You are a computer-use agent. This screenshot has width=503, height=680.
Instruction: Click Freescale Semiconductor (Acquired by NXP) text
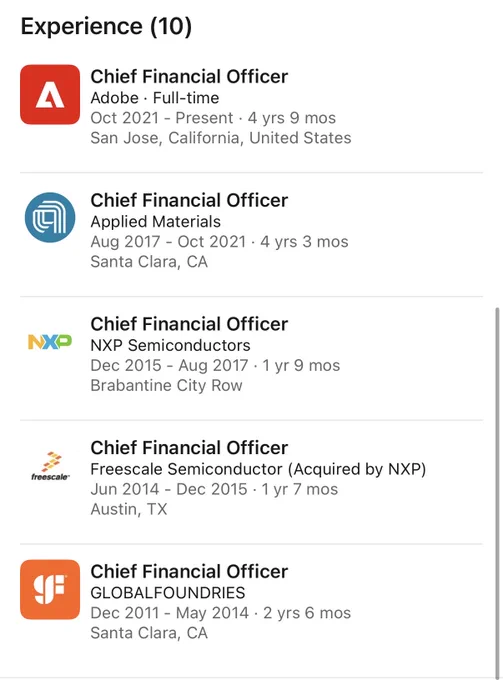pos(258,469)
